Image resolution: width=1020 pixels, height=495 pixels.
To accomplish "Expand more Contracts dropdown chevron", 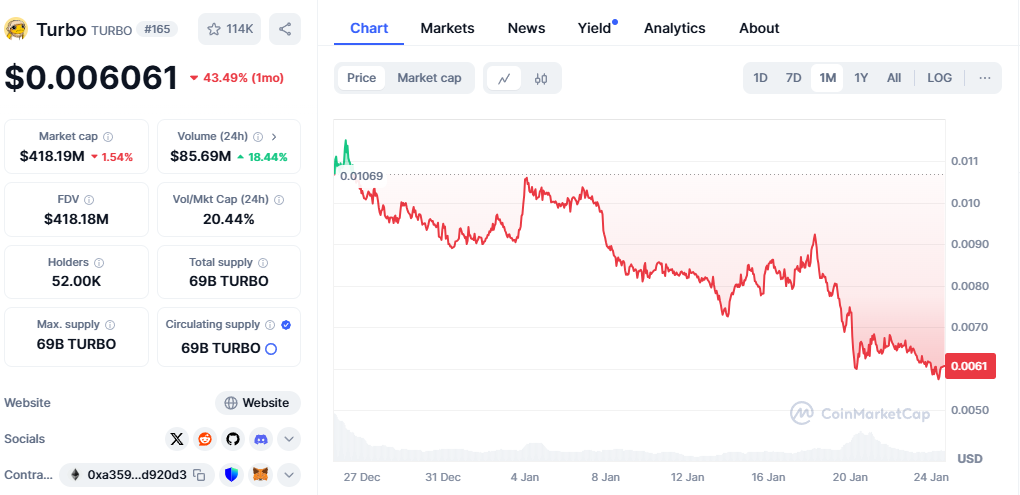I will tap(289, 475).
